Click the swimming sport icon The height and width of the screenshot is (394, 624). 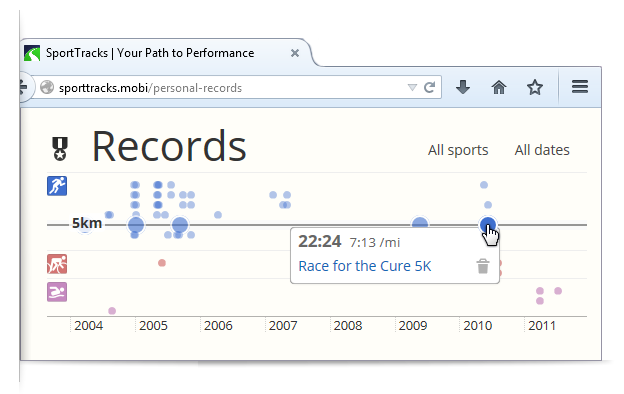pyautogui.click(x=57, y=292)
